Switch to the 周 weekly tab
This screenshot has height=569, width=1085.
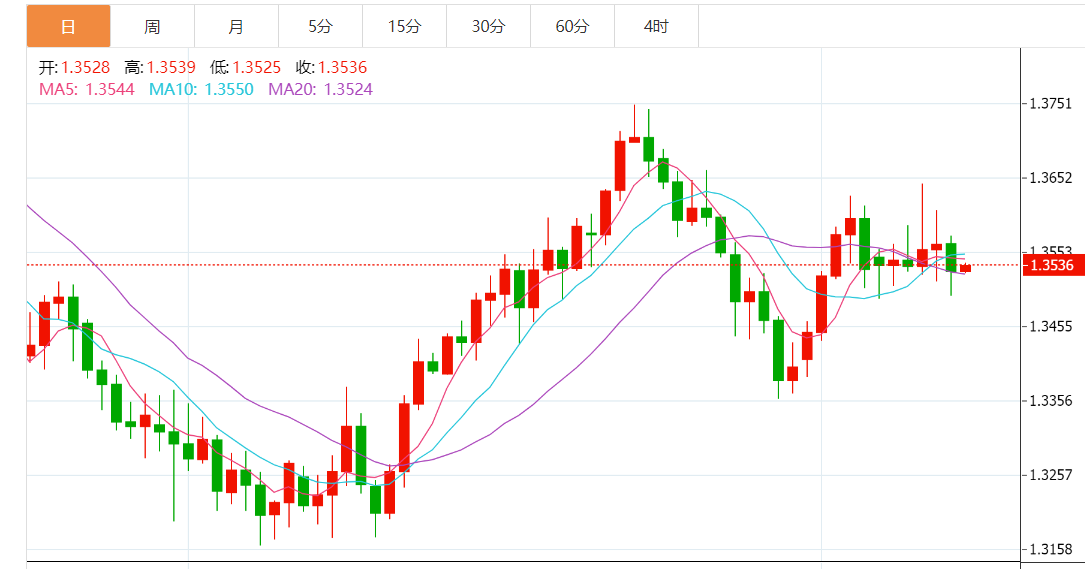[x=152, y=27]
